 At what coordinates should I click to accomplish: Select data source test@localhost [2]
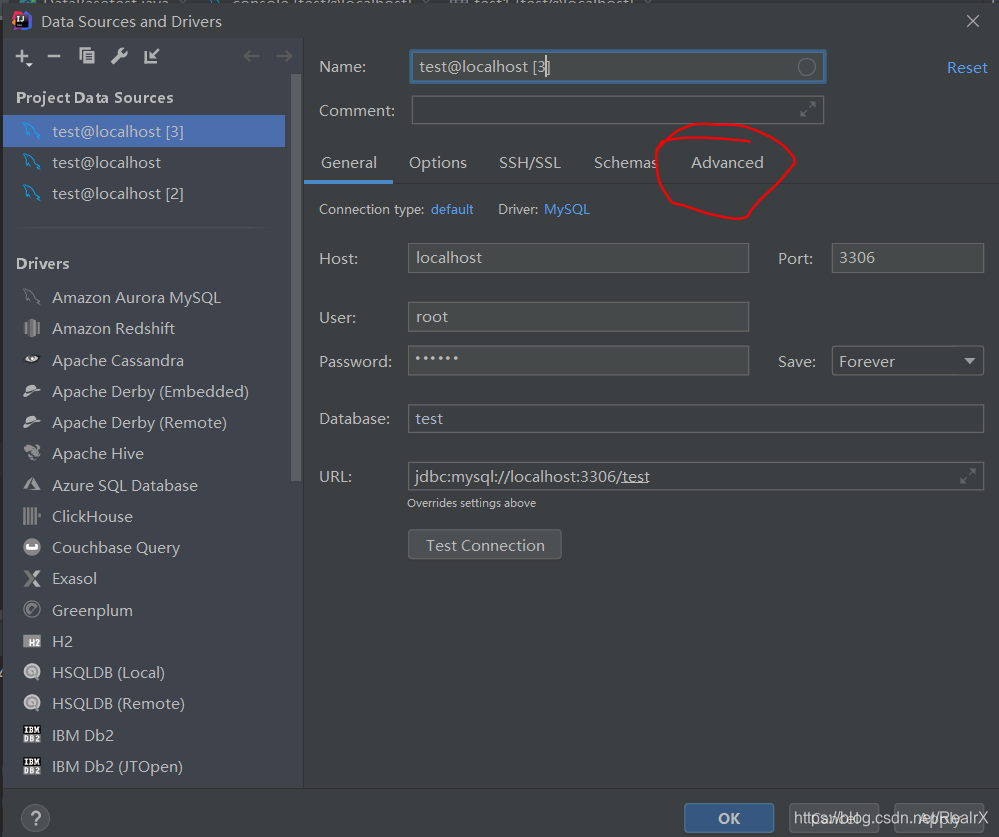pyautogui.click(x=144, y=194)
